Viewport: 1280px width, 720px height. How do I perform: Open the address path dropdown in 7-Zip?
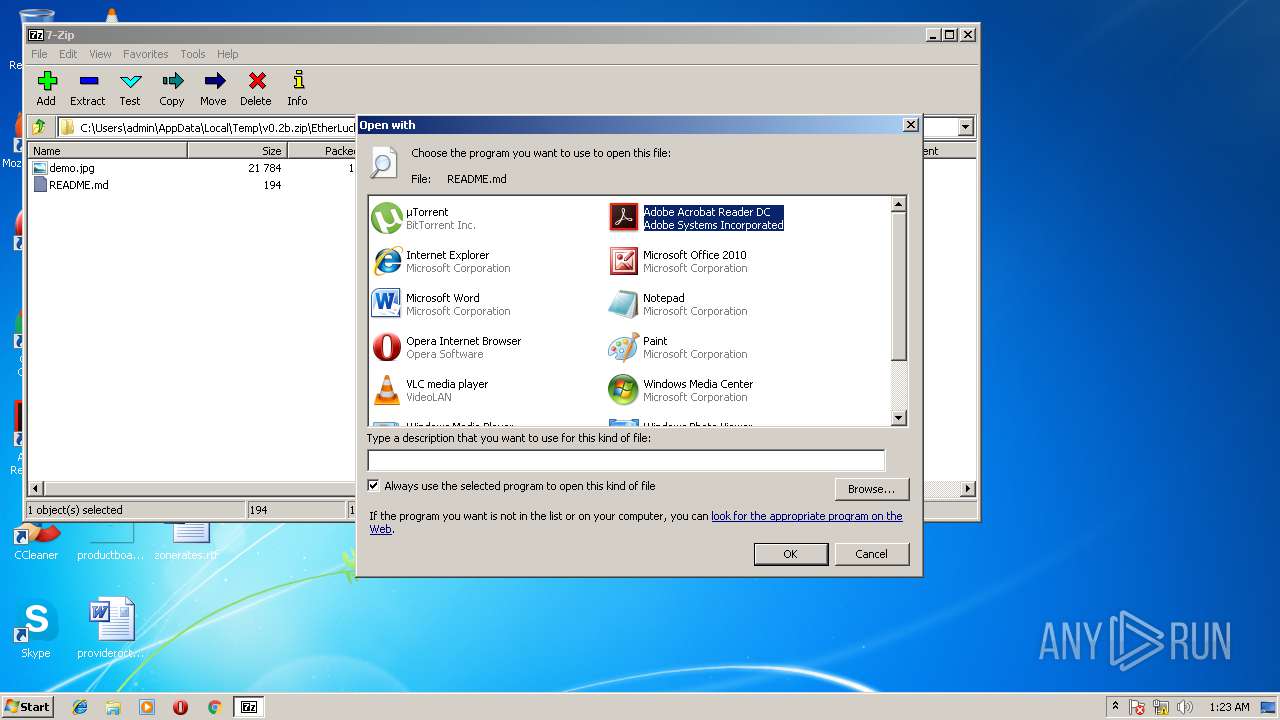point(965,127)
